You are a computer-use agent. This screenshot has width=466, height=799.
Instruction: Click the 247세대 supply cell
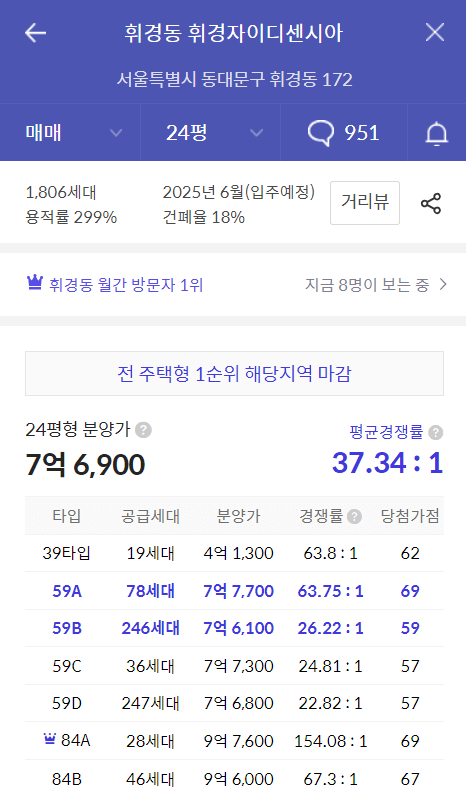(150, 703)
